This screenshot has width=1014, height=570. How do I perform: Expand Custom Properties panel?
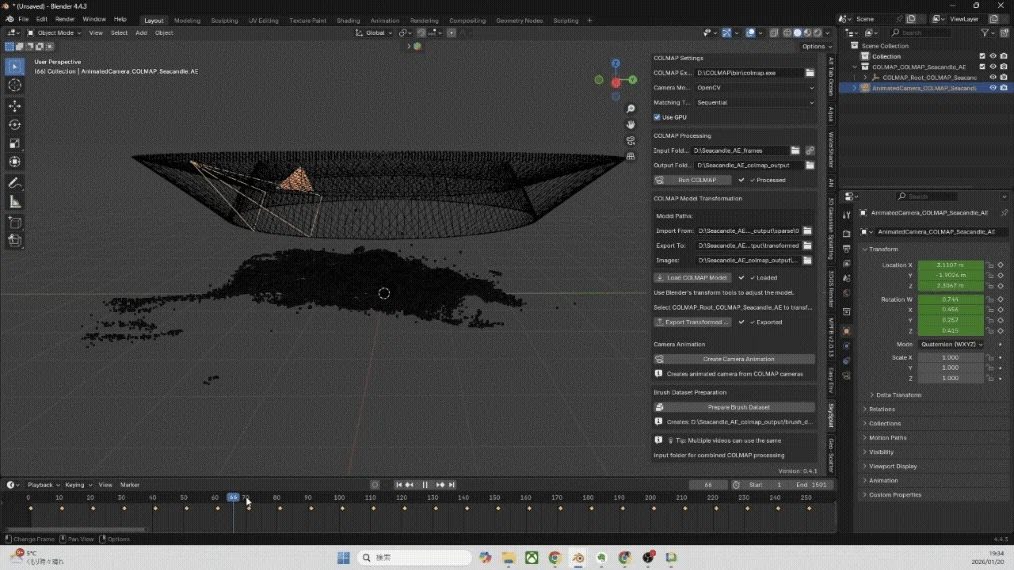(894, 495)
